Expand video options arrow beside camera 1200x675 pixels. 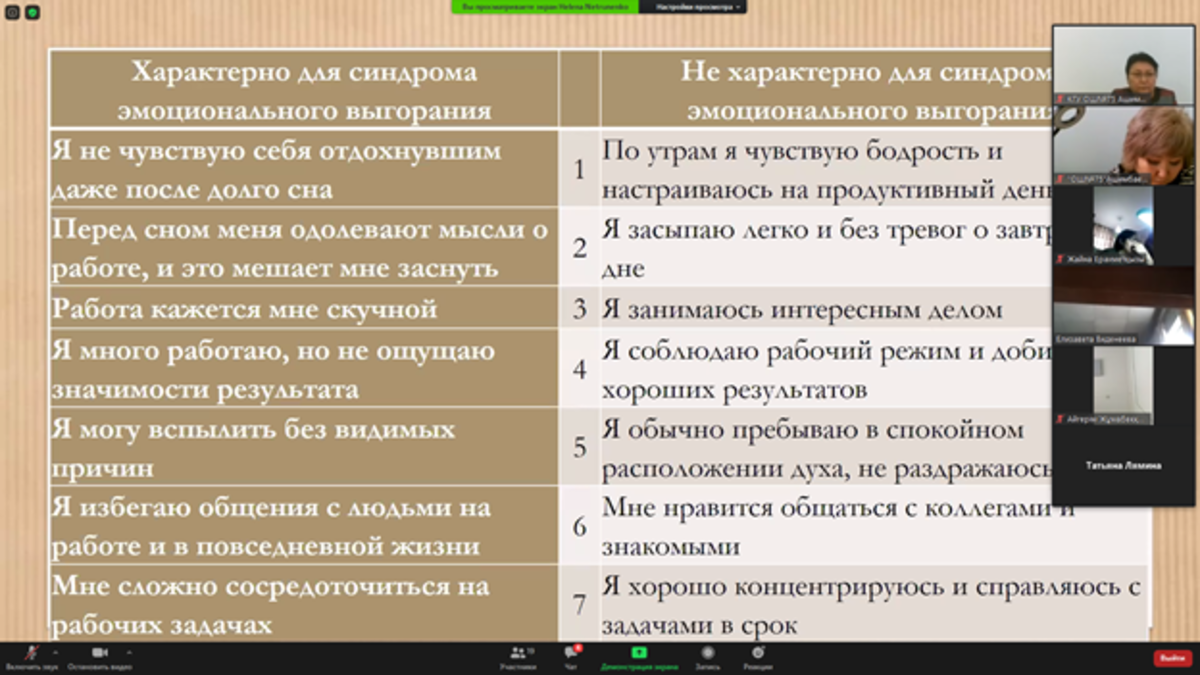[x=129, y=651]
